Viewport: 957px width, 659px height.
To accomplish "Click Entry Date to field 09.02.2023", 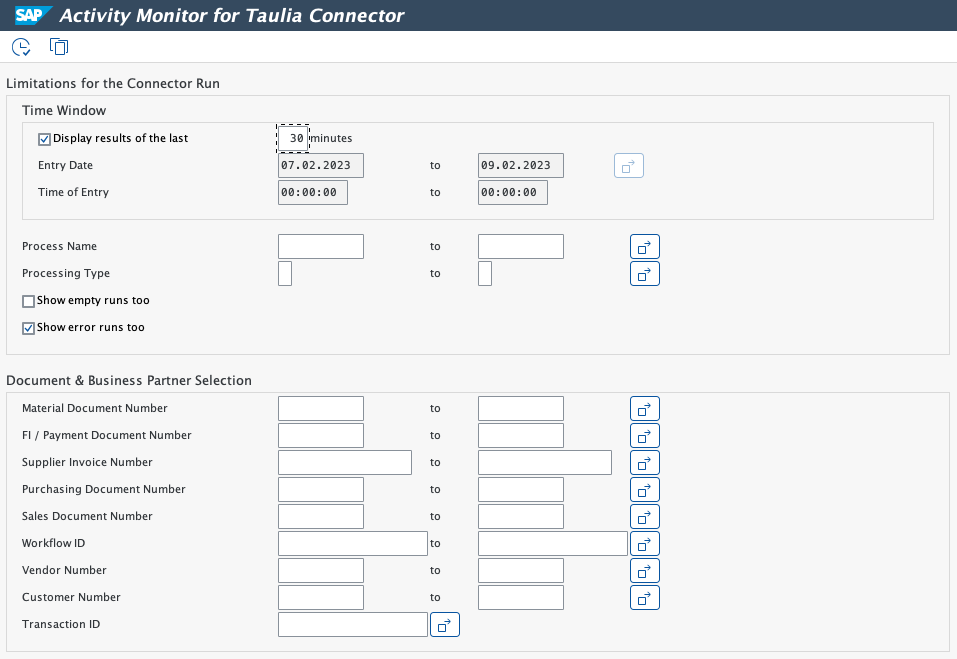I will coord(521,165).
